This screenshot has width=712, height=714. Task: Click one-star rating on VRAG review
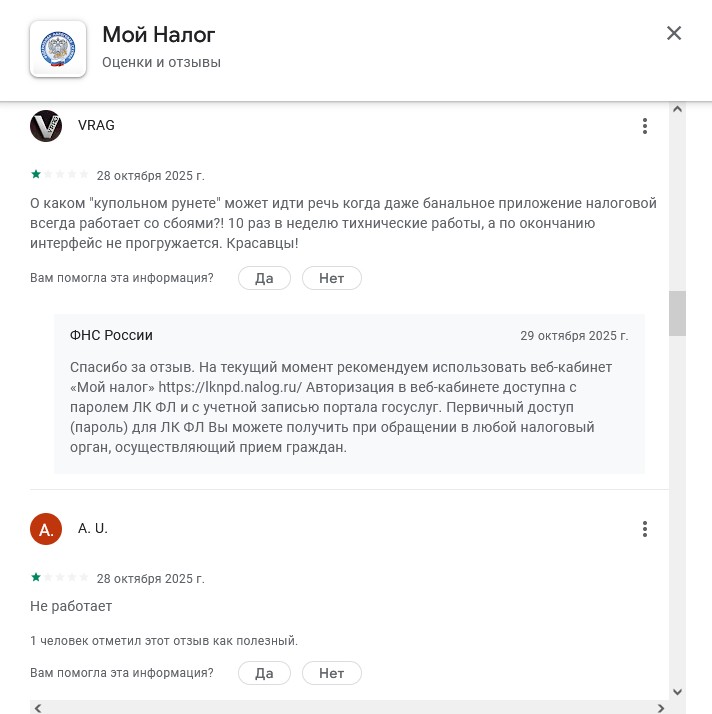pos(36,174)
